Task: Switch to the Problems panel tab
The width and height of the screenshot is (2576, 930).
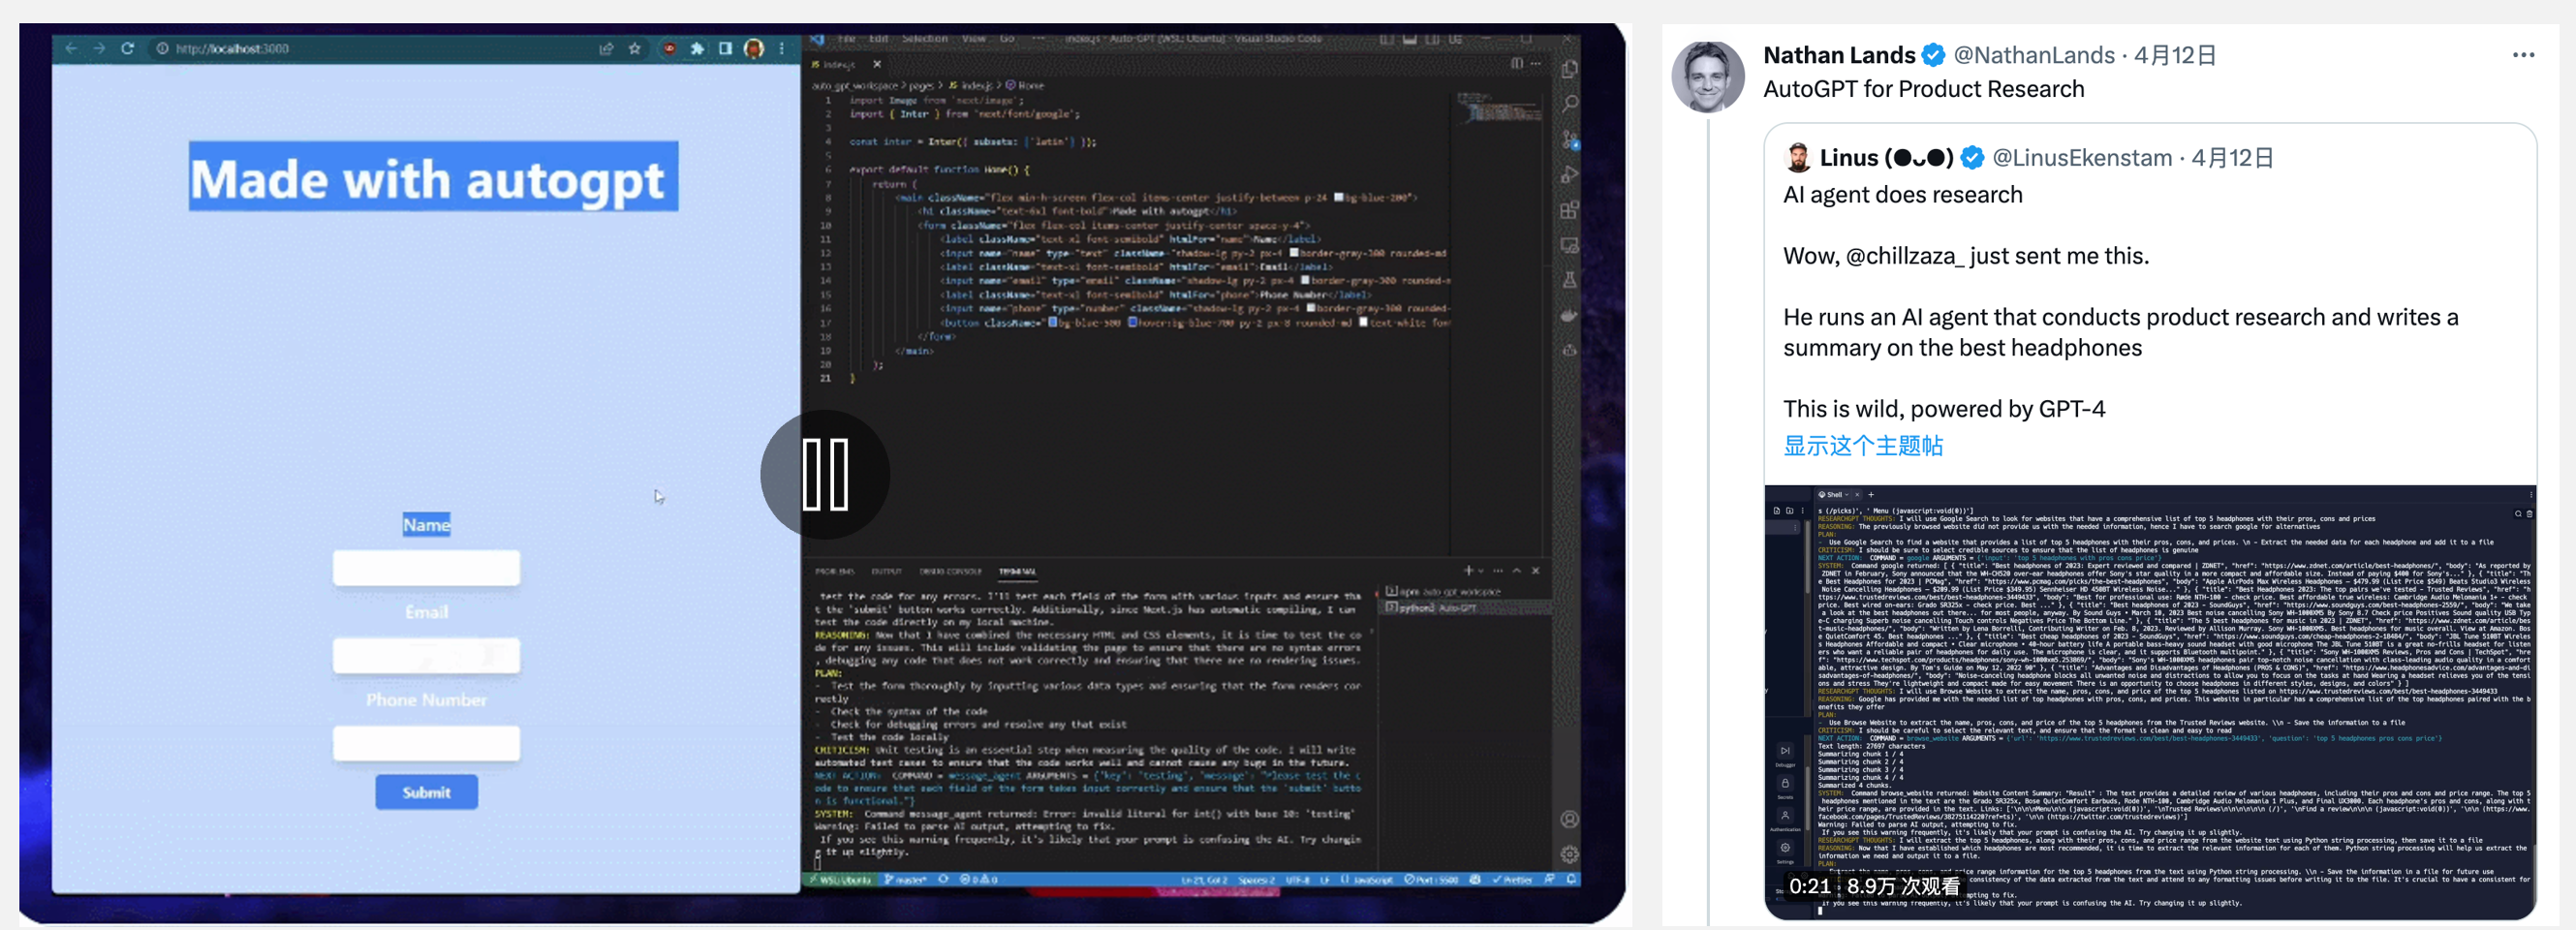Action: (834, 572)
